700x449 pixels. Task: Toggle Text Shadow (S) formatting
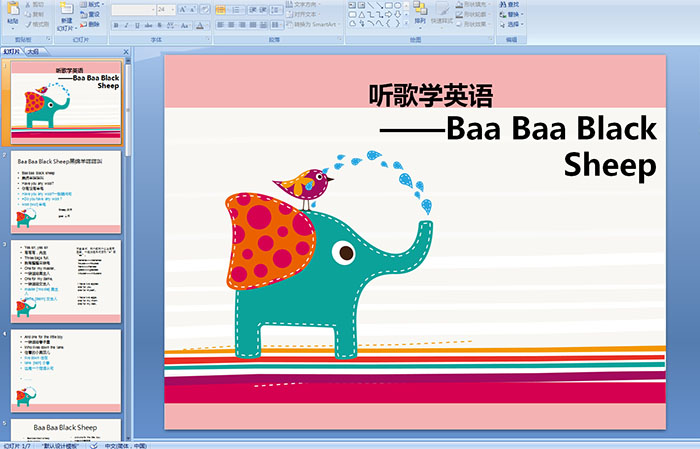tap(159, 25)
